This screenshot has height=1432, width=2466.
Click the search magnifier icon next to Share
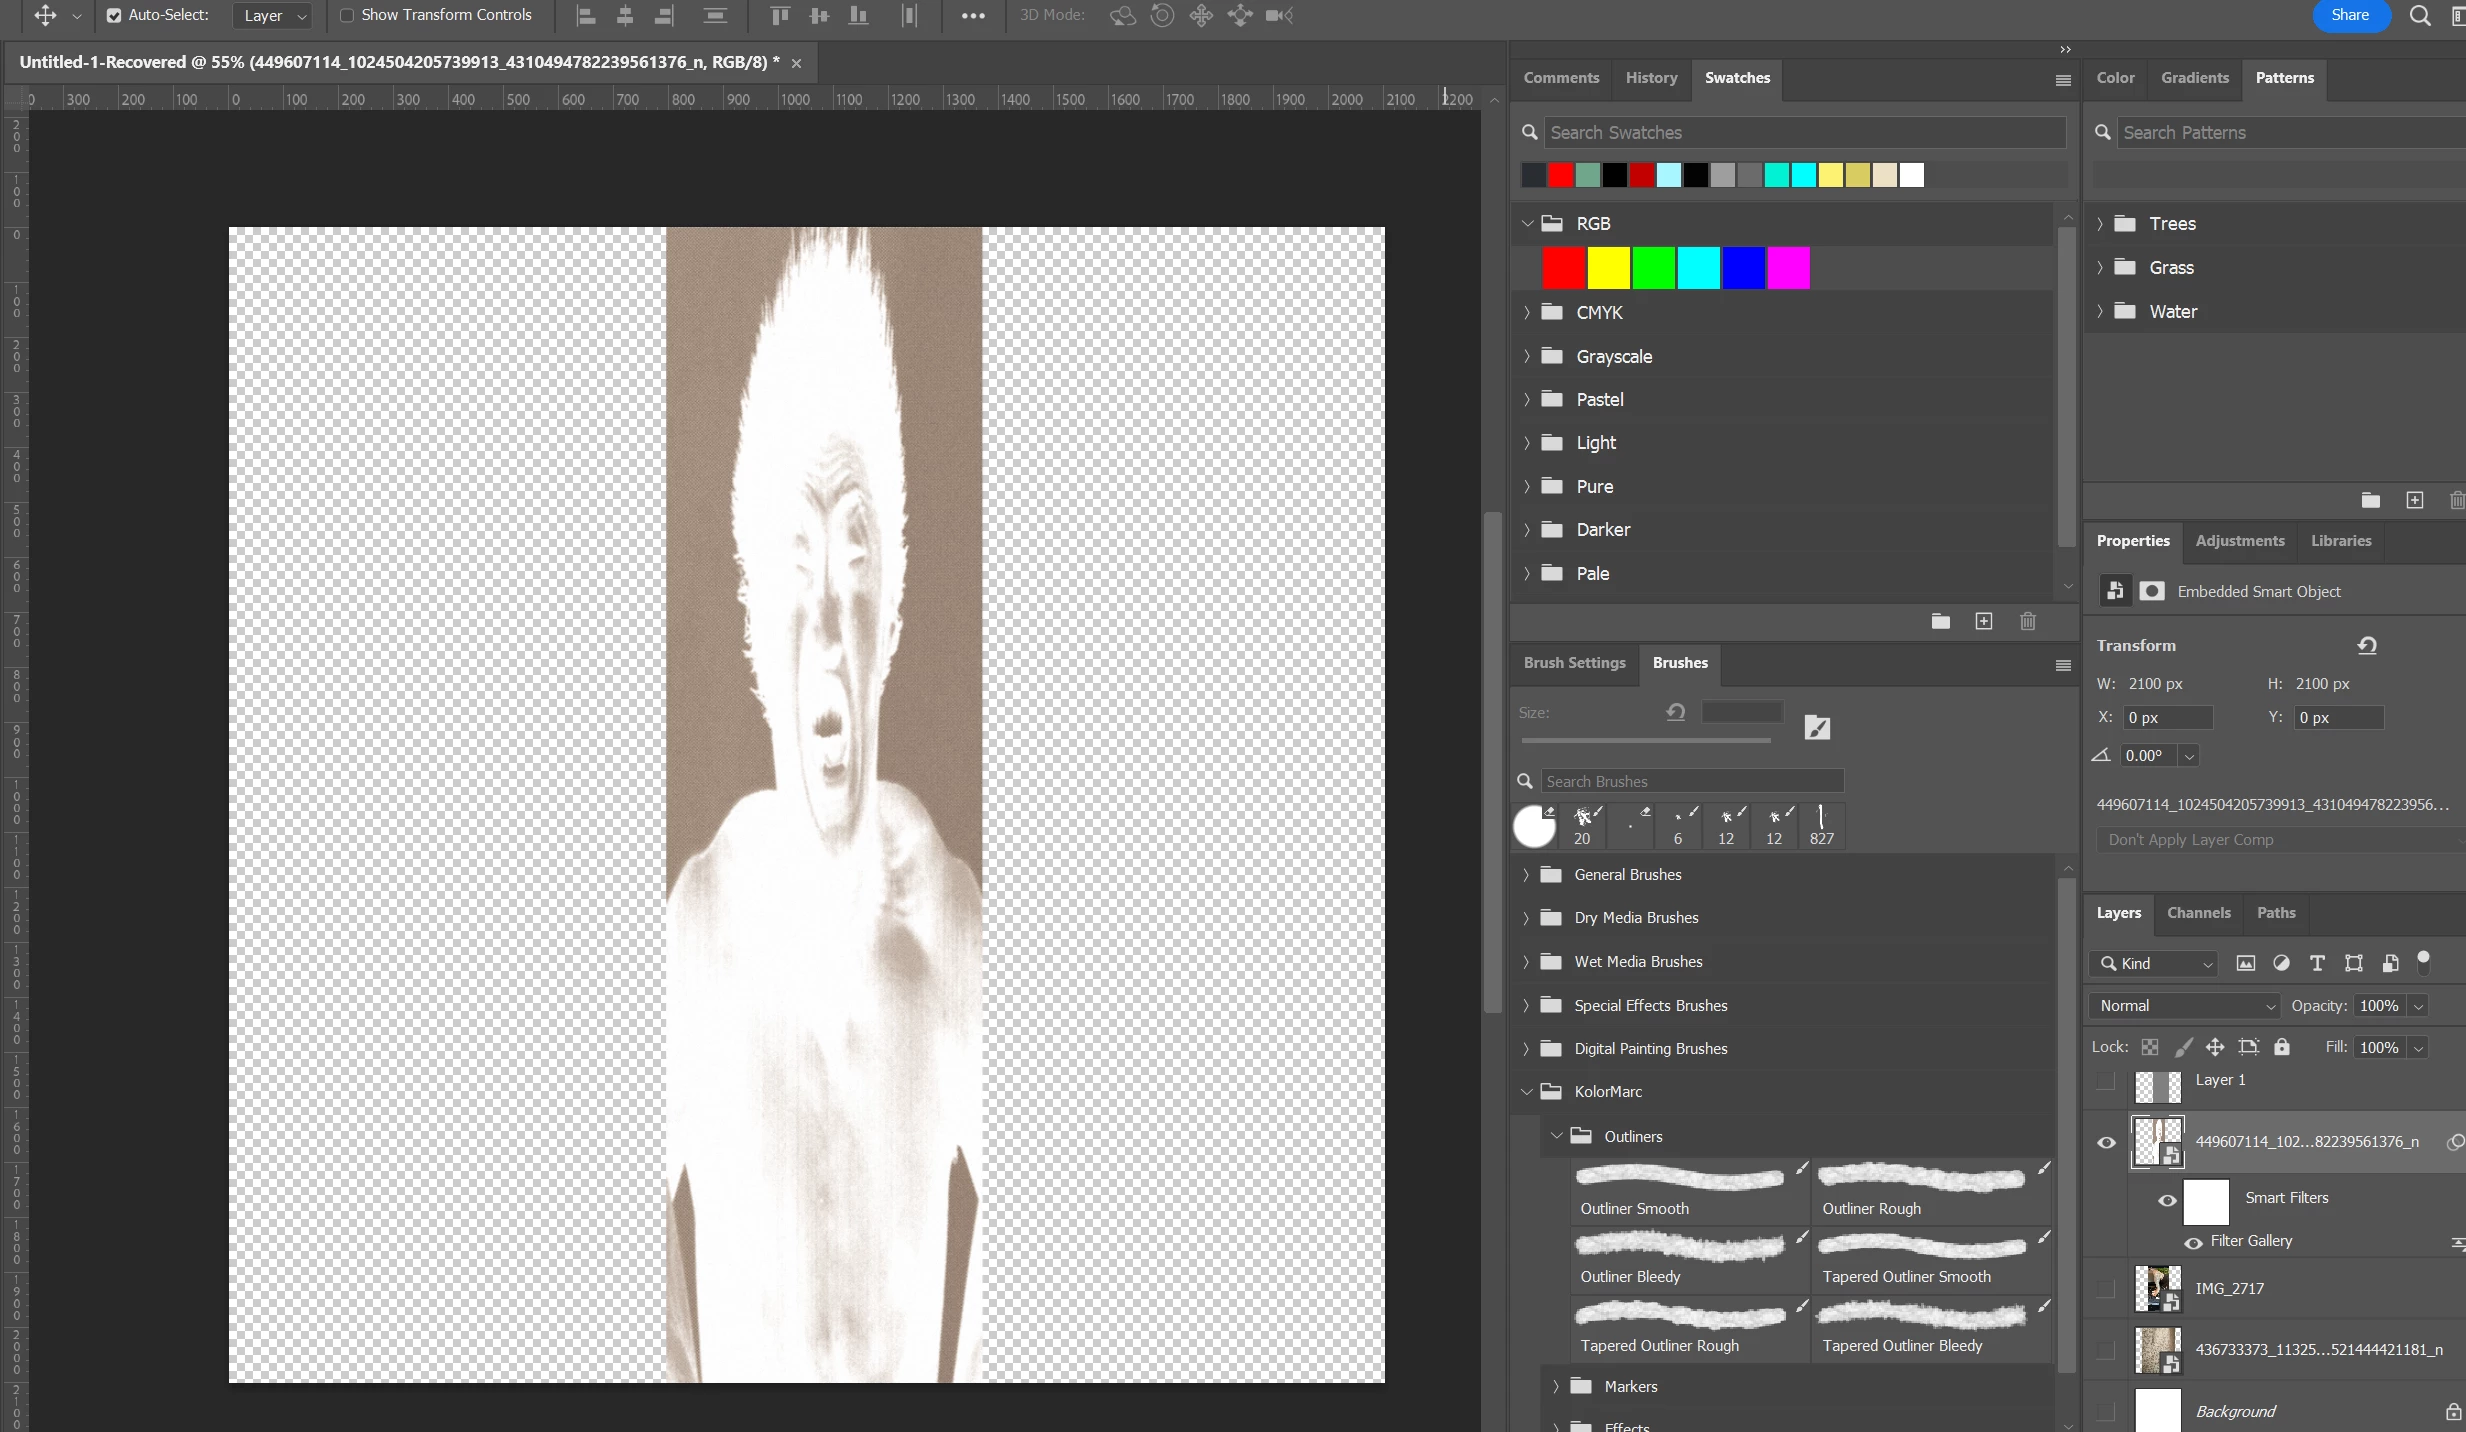point(2419,15)
